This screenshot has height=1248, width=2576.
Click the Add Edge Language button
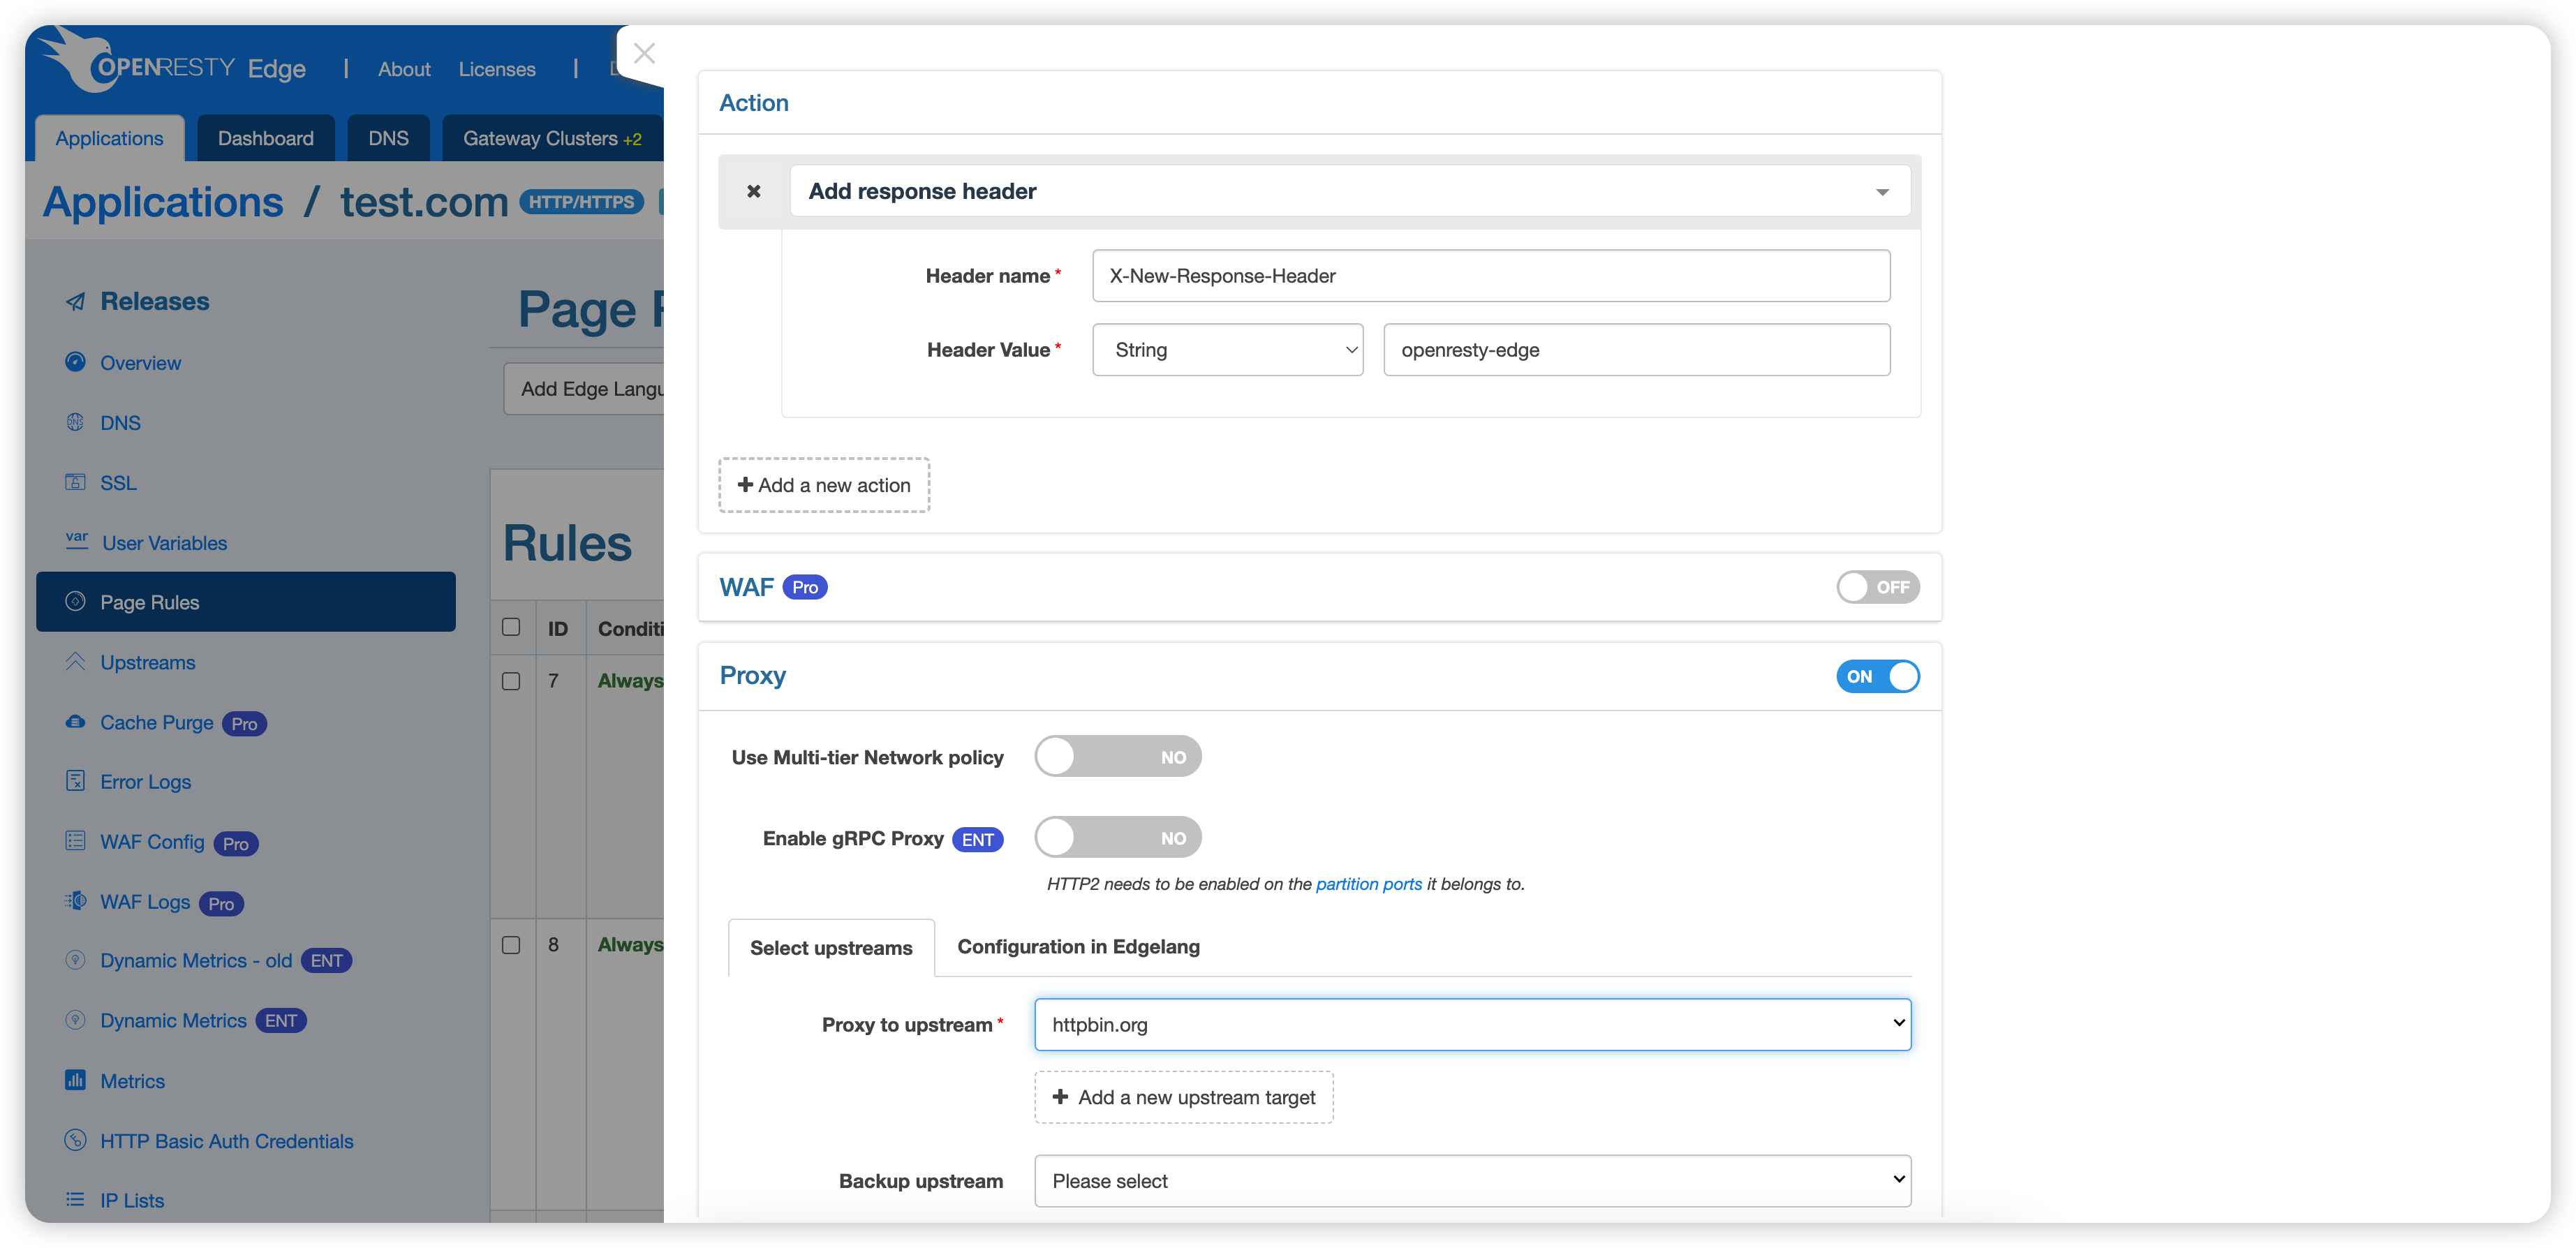(x=584, y=389)
